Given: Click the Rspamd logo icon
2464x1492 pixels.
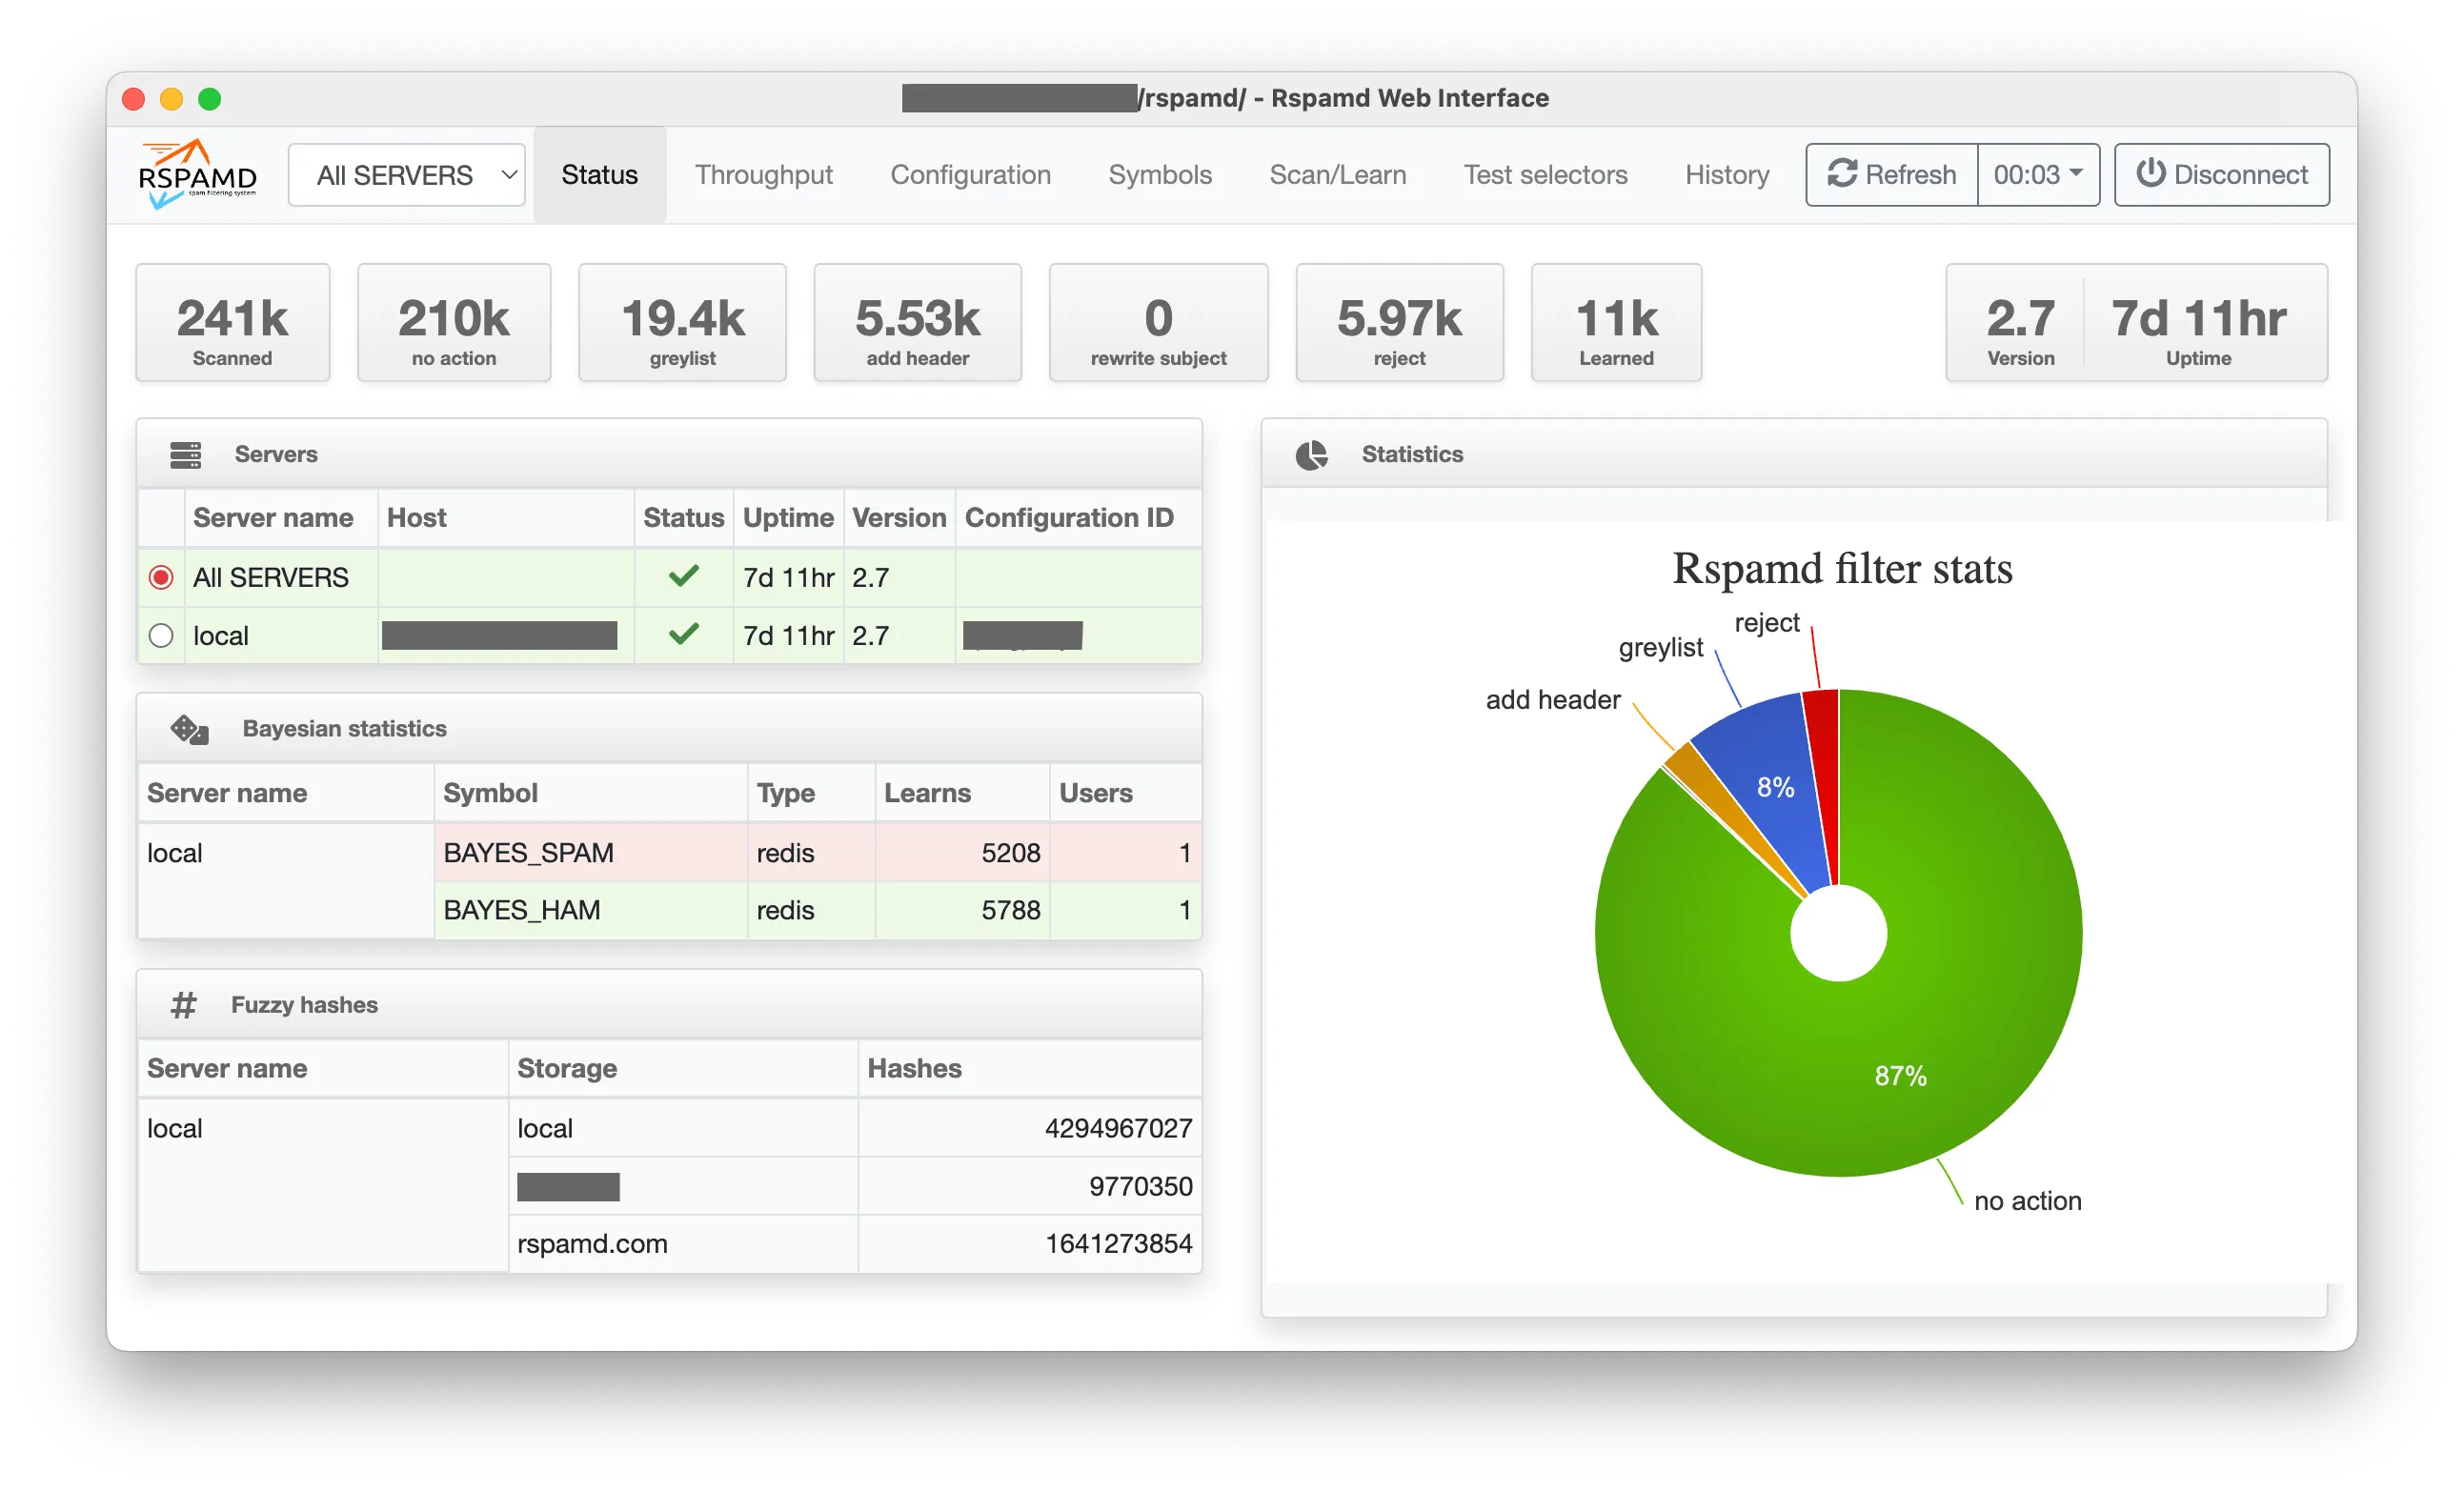Looking at the screenshot, I should point(197,174).
